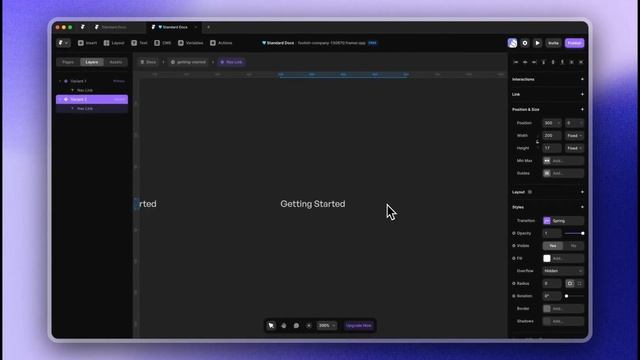Toggle the aspect ratio lock icon

[x=537, y=142]
